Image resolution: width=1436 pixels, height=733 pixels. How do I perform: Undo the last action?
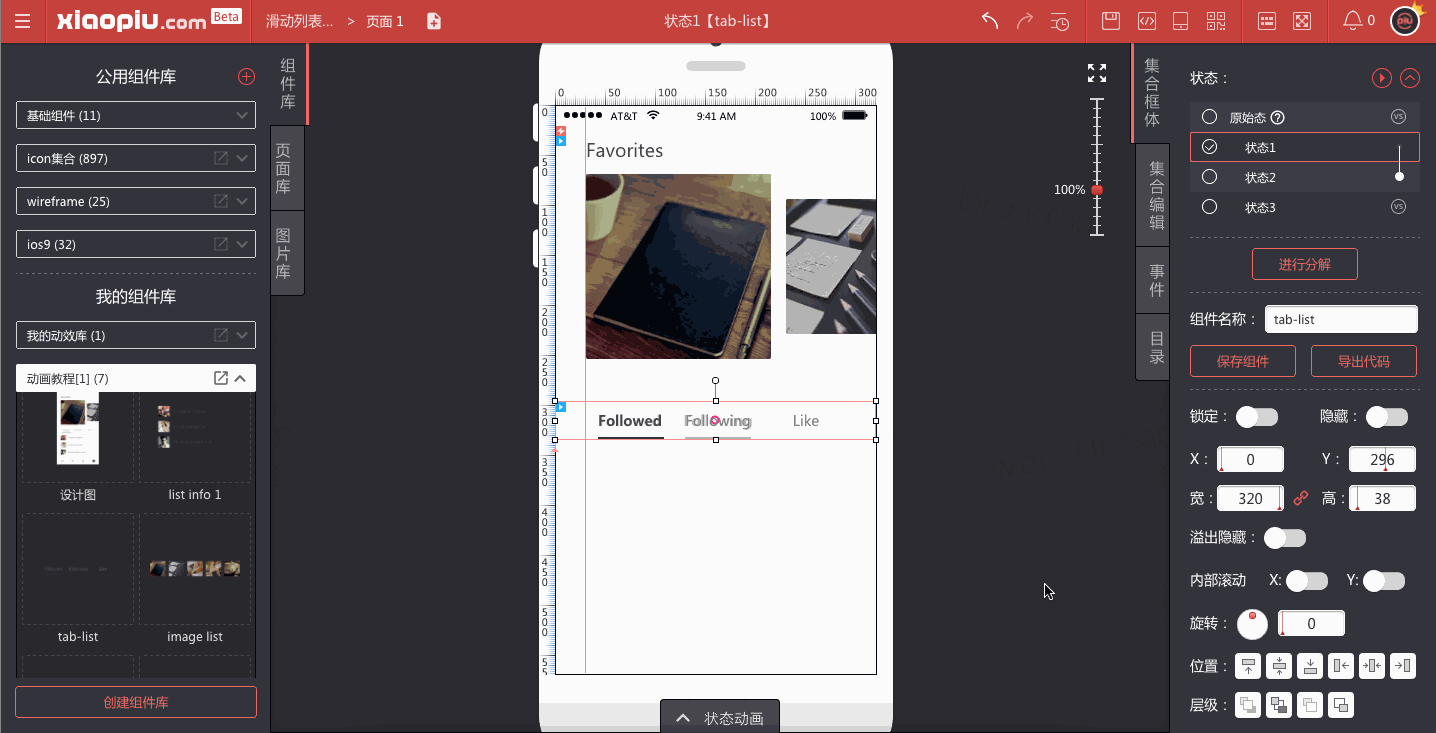pyautogui.click(x=990, y=21)
